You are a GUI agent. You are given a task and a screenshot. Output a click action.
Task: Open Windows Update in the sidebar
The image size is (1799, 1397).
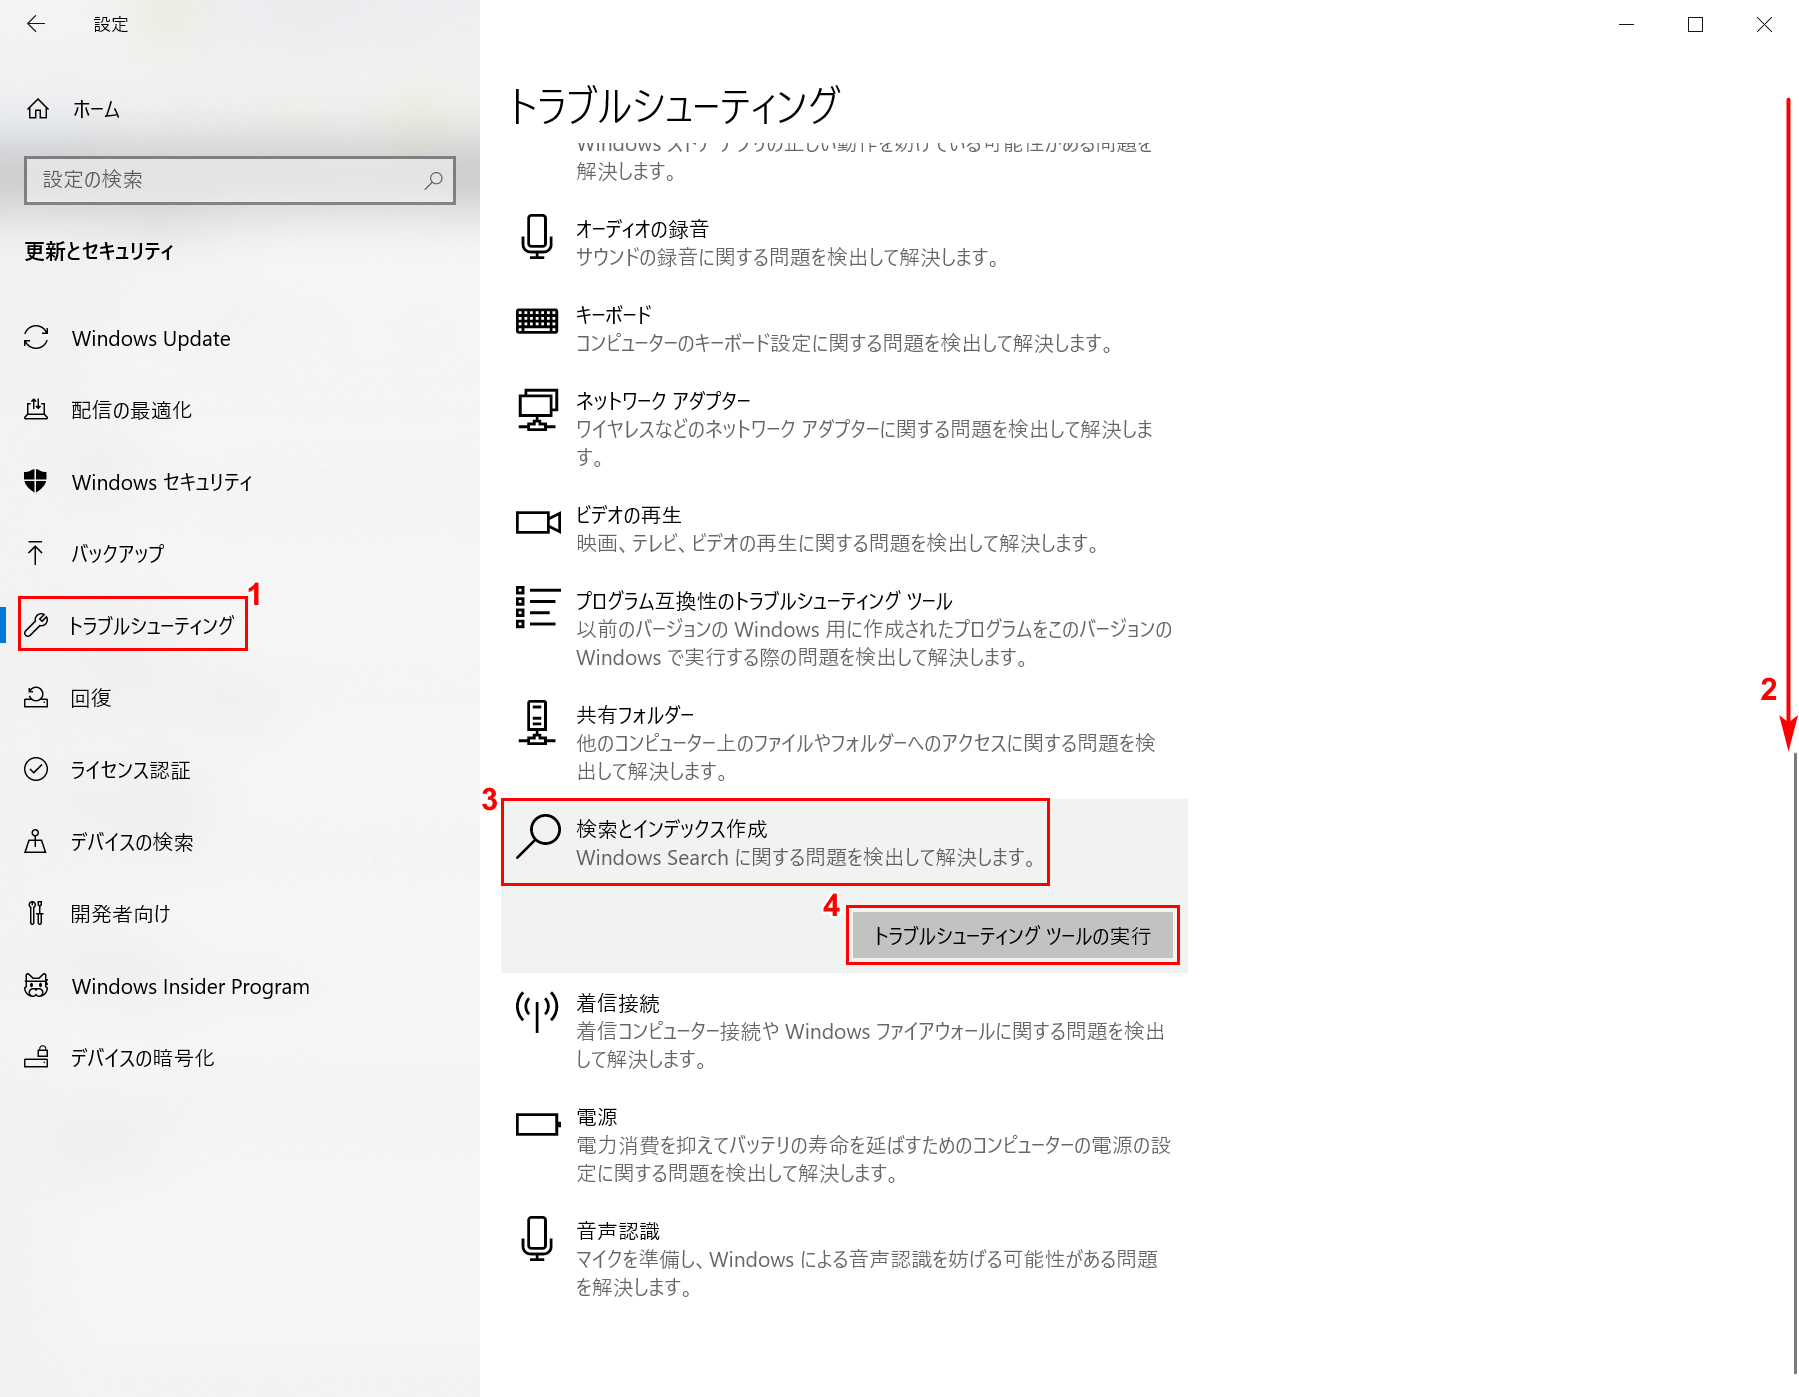[150, 339]
